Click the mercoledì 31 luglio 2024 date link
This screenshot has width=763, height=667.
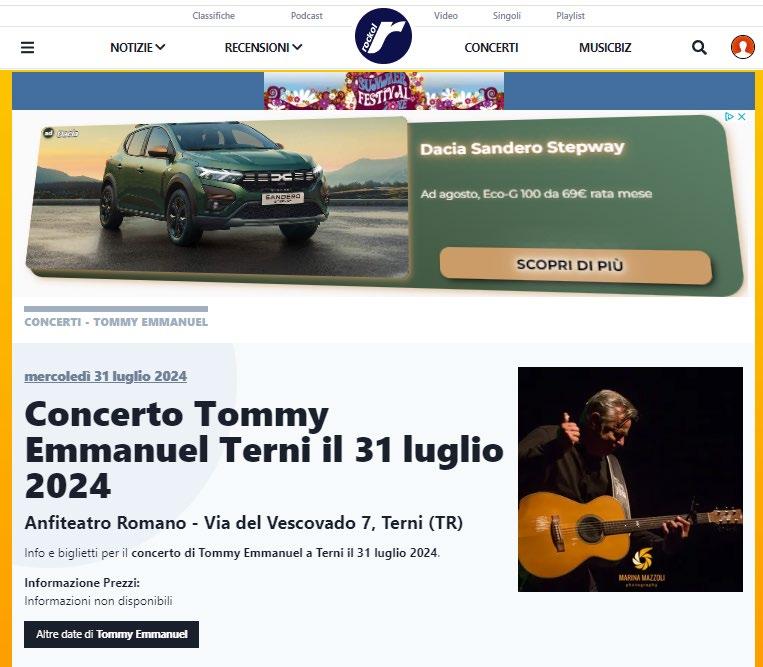coord(106,376)
